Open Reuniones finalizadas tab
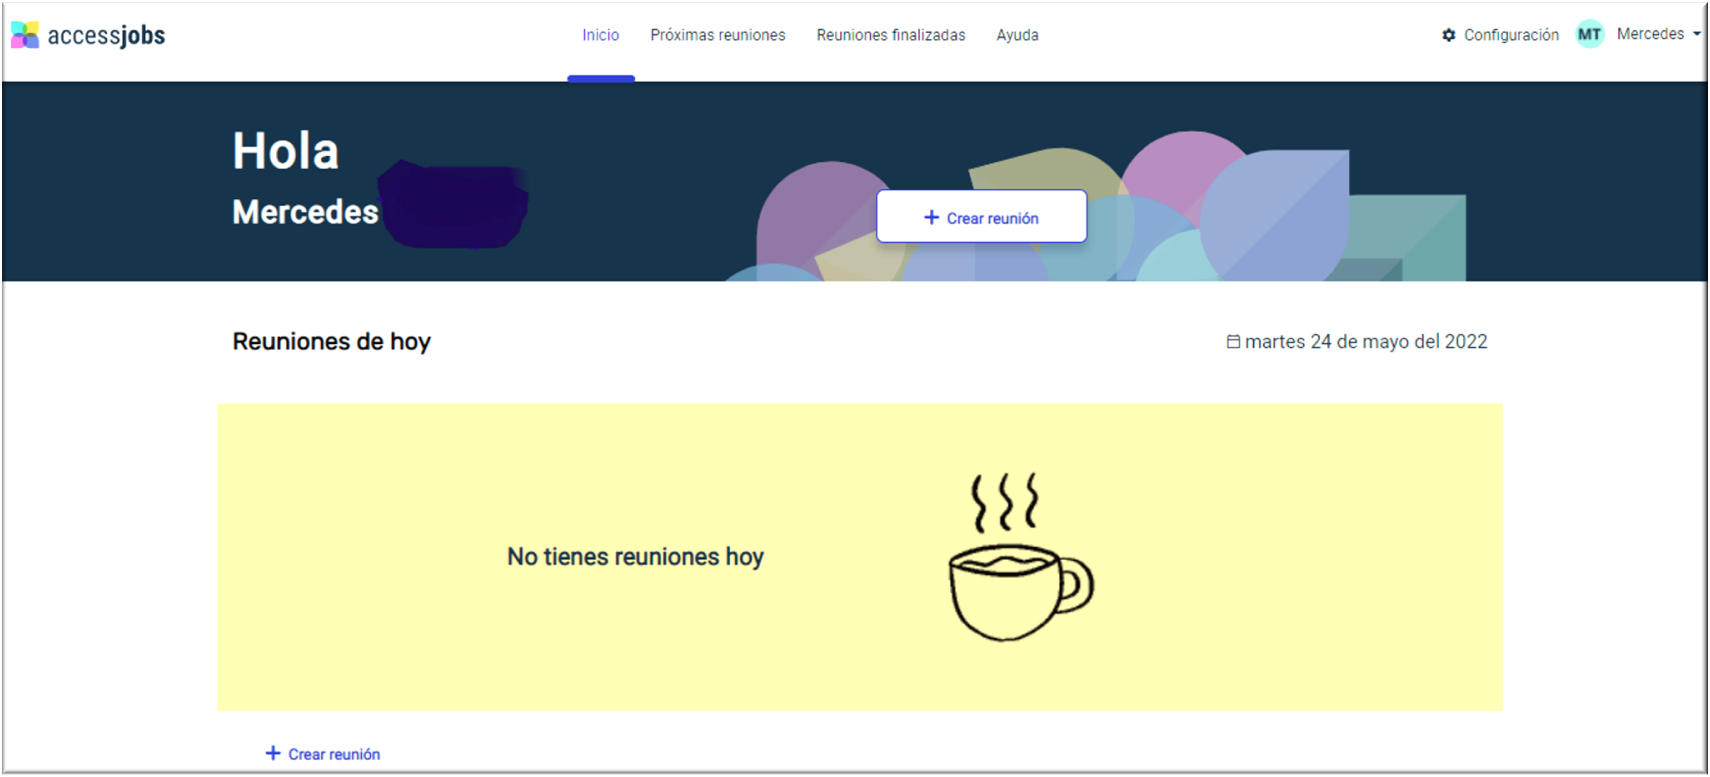Image resolution: width=1710 pixels, height=777 pixels. 891,35
